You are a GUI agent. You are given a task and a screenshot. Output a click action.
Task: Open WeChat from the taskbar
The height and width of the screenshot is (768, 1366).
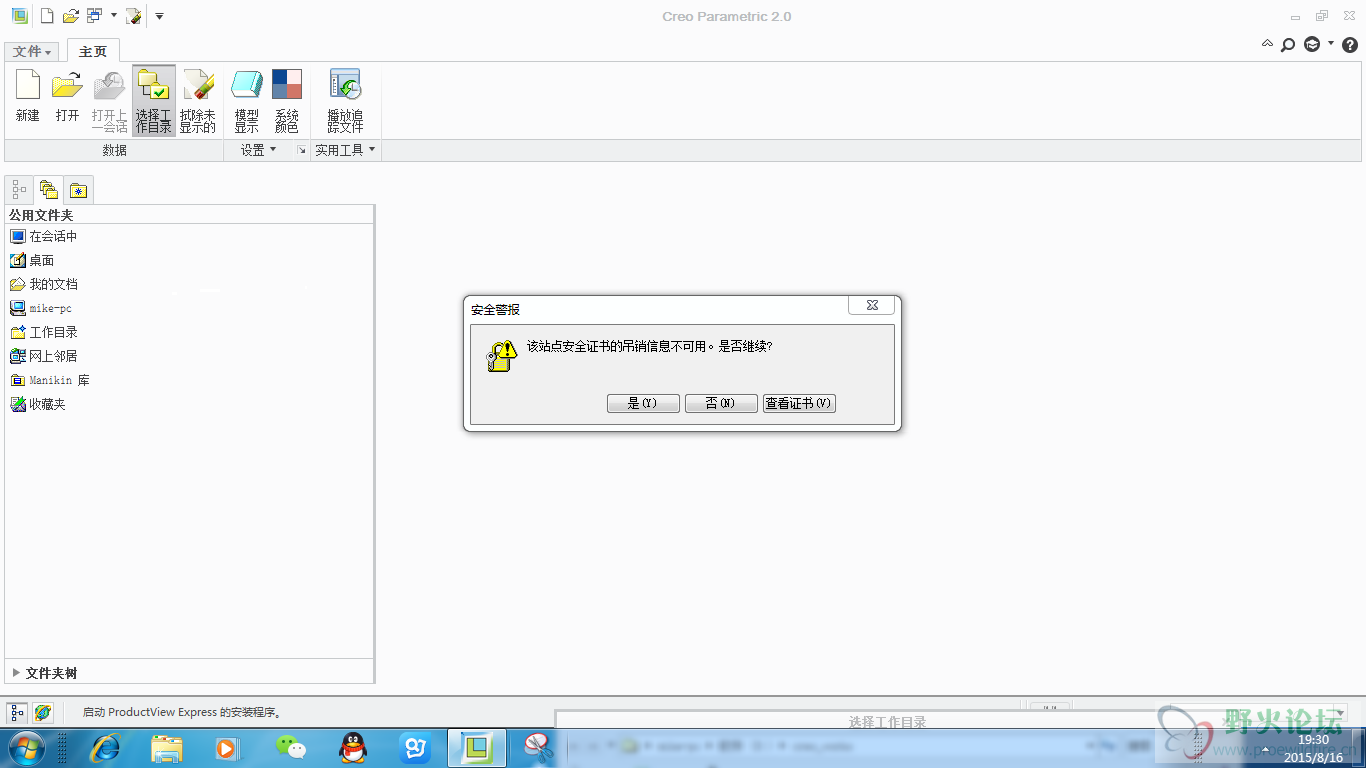click(291, 747)
